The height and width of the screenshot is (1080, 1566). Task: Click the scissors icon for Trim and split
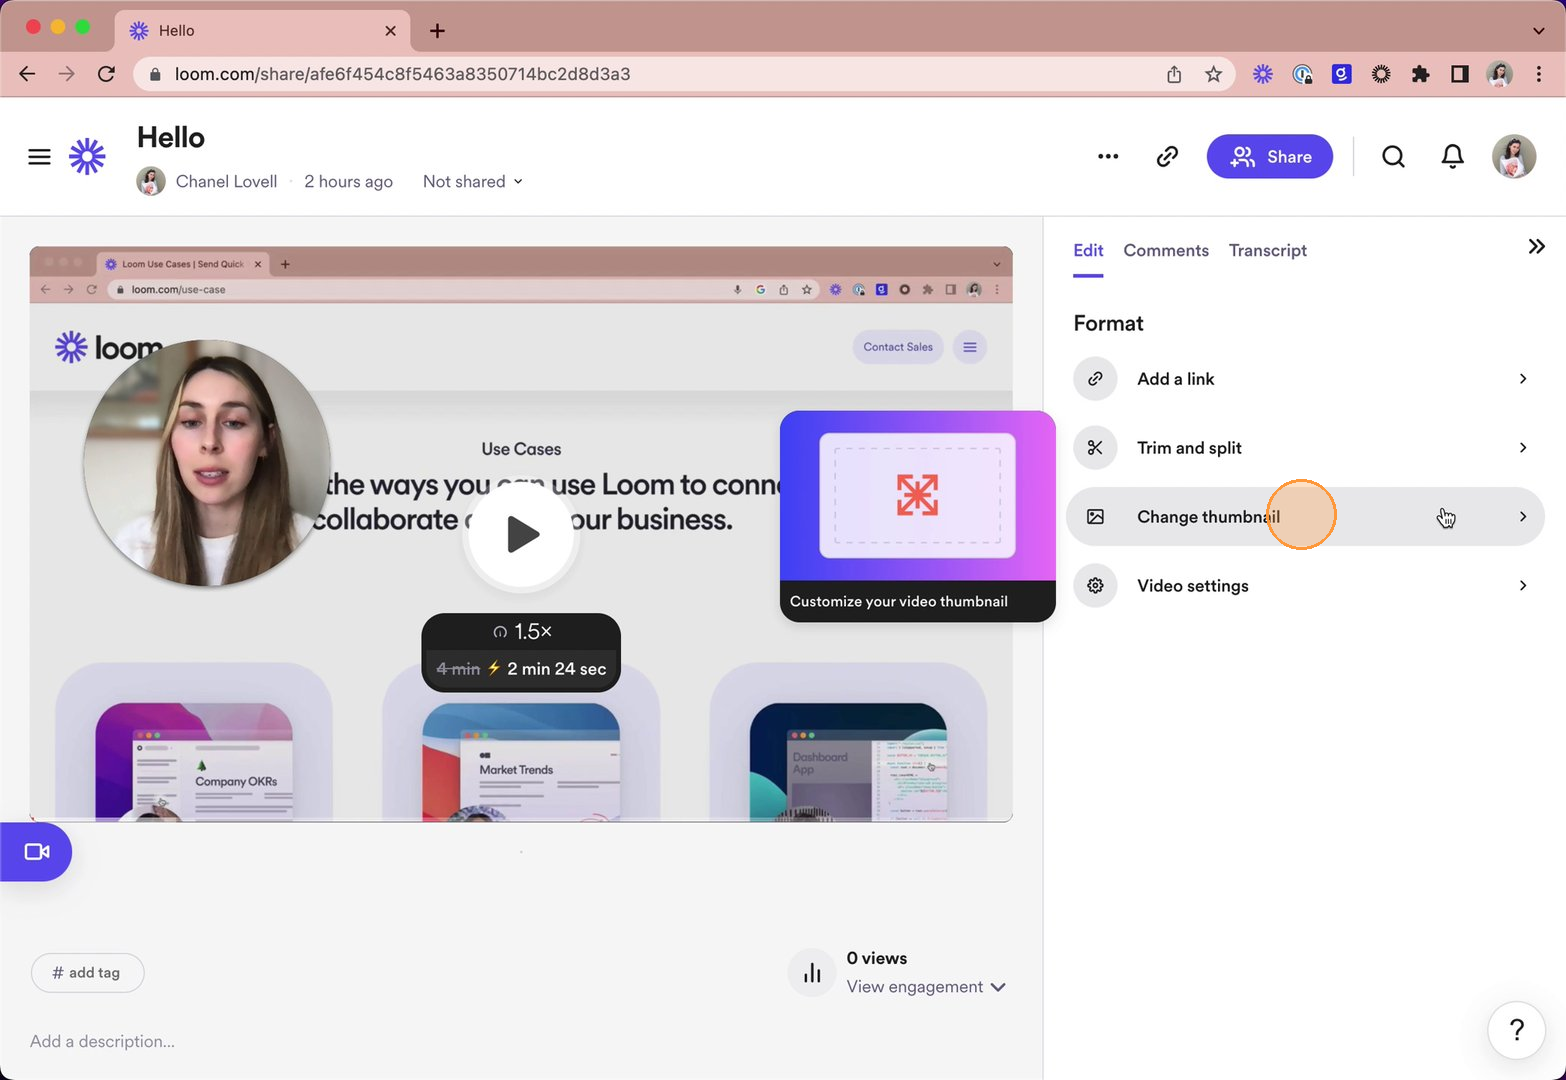click(x=1095, y=448)
